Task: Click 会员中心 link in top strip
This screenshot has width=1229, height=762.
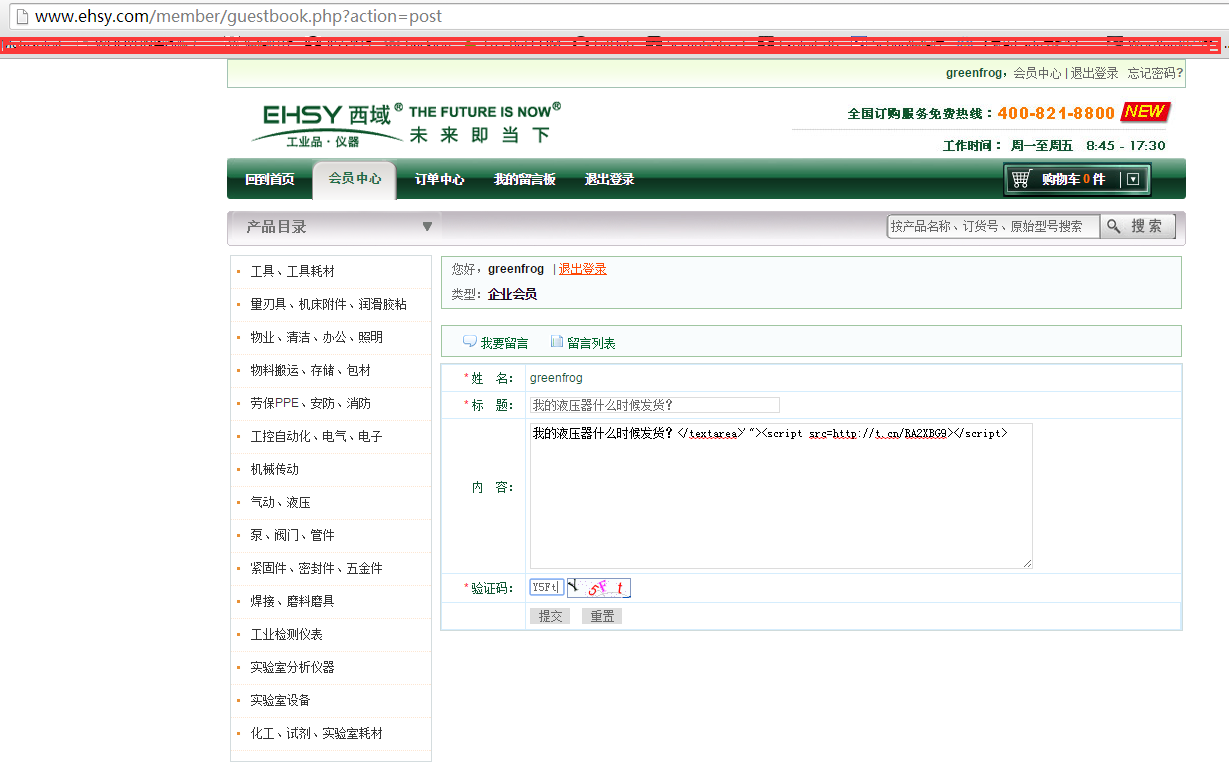Action: click(1037, 73)
